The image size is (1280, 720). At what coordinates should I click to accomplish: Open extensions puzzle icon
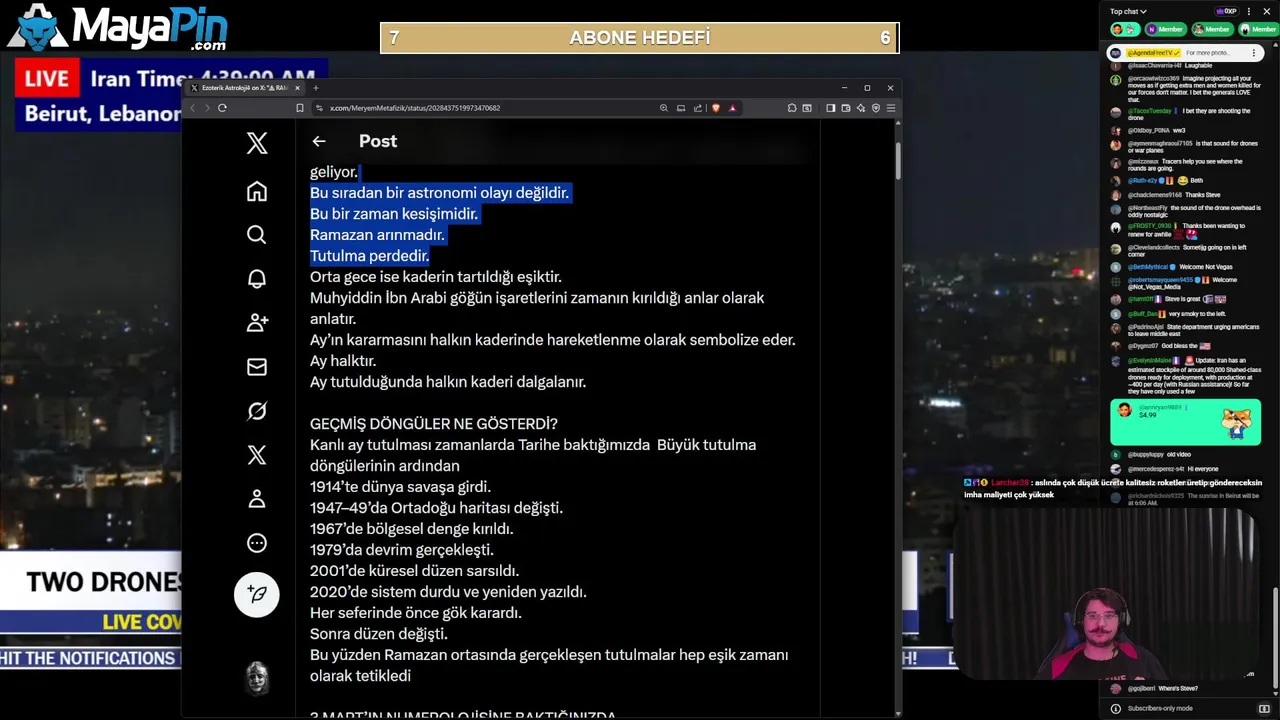792,108
